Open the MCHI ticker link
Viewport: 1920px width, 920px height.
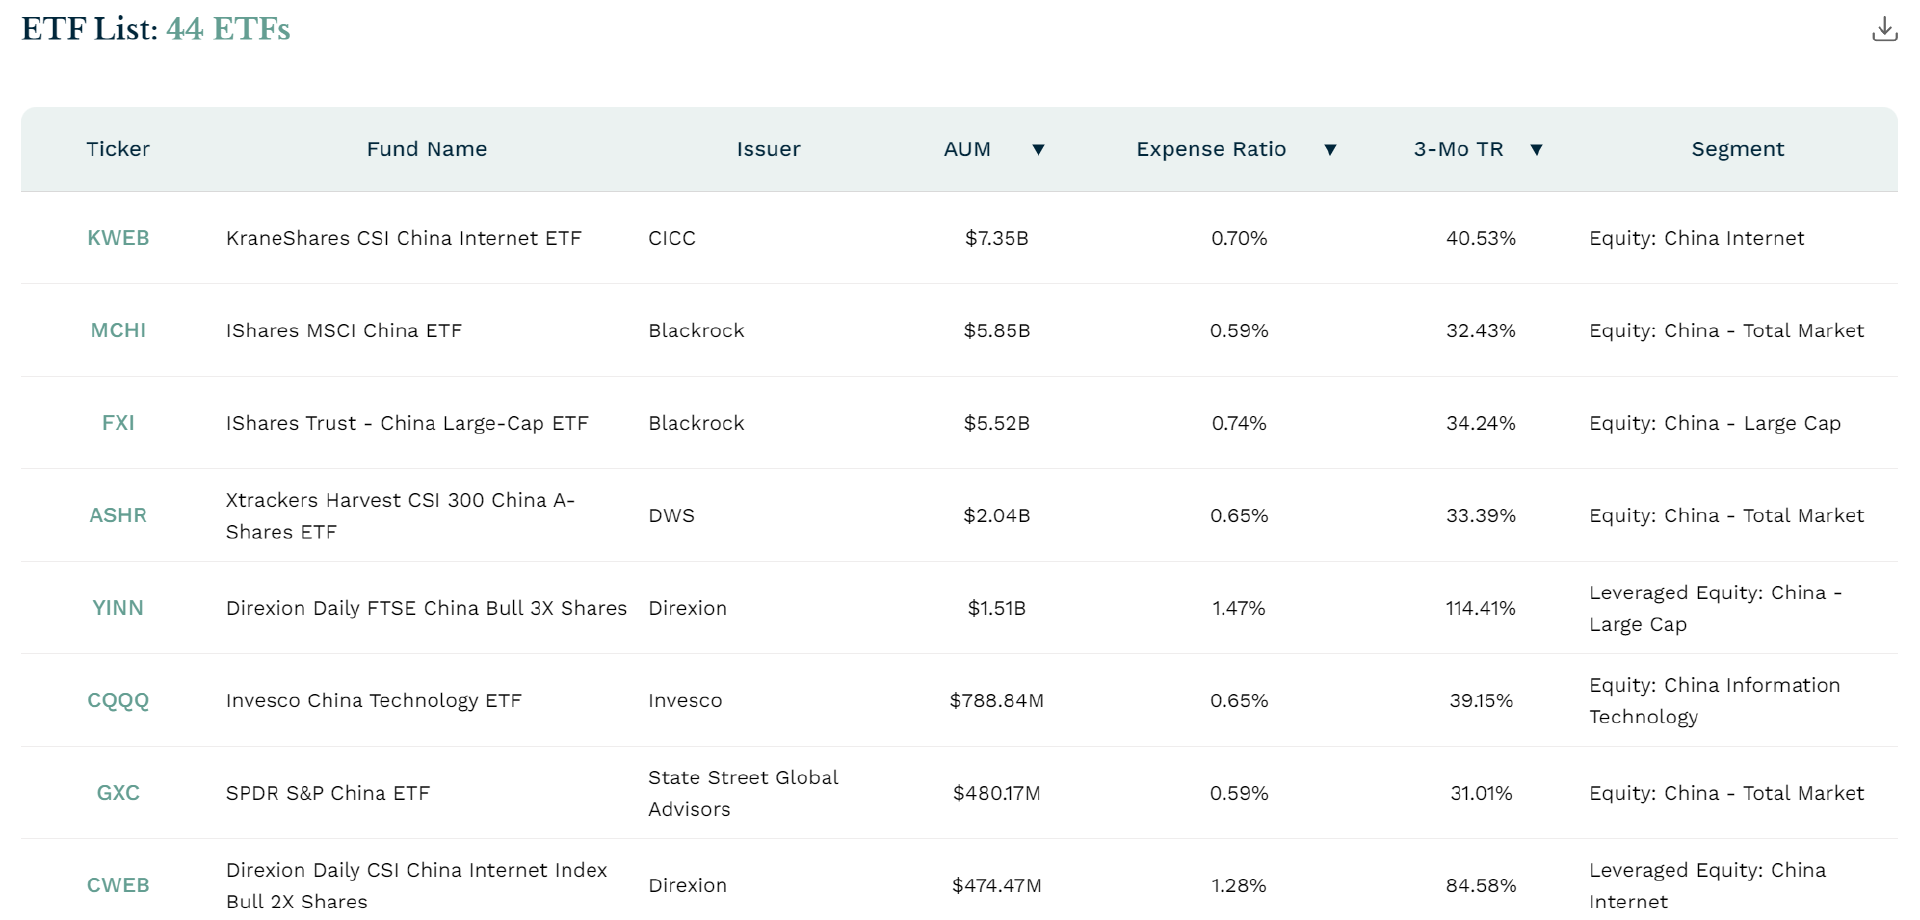pos(118,330)
